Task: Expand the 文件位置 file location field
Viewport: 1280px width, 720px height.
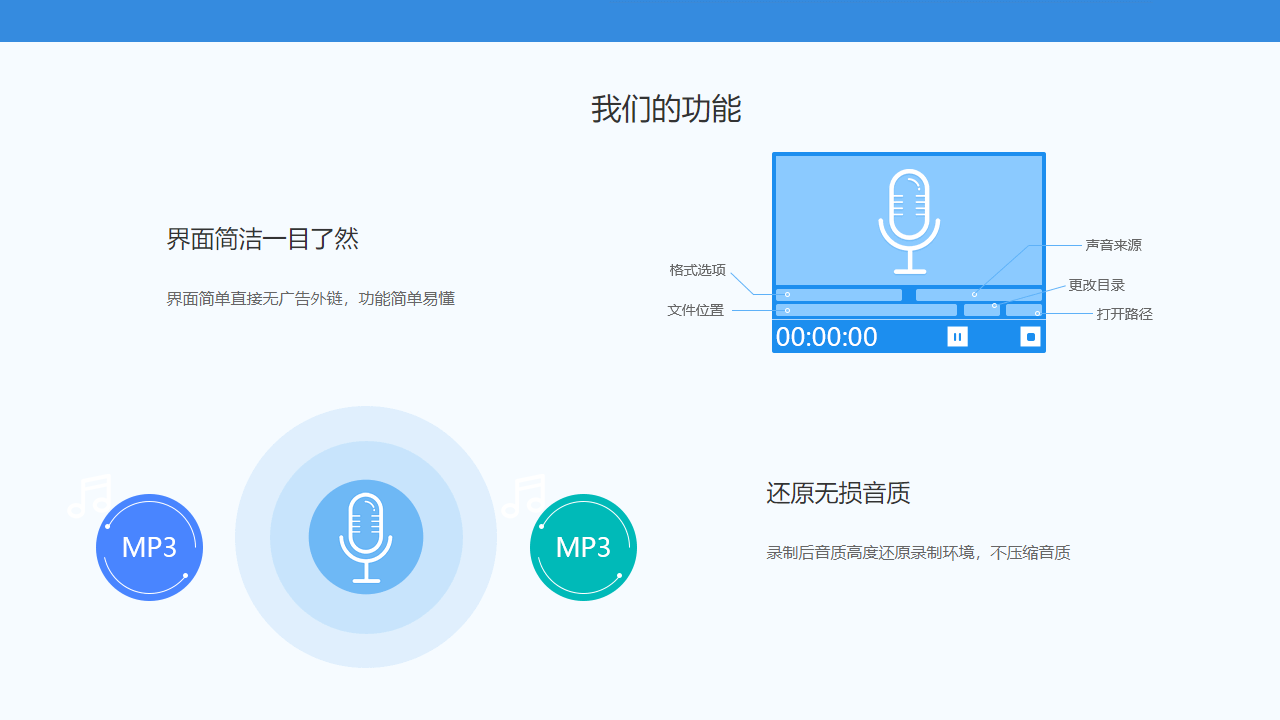Action: click(x=865, y=310)
